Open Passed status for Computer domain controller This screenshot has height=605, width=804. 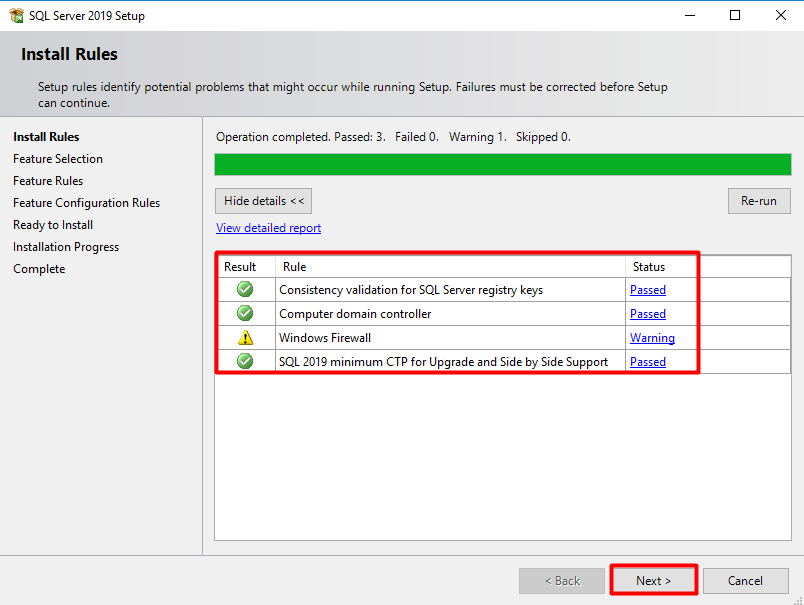[x=648, y=314]
